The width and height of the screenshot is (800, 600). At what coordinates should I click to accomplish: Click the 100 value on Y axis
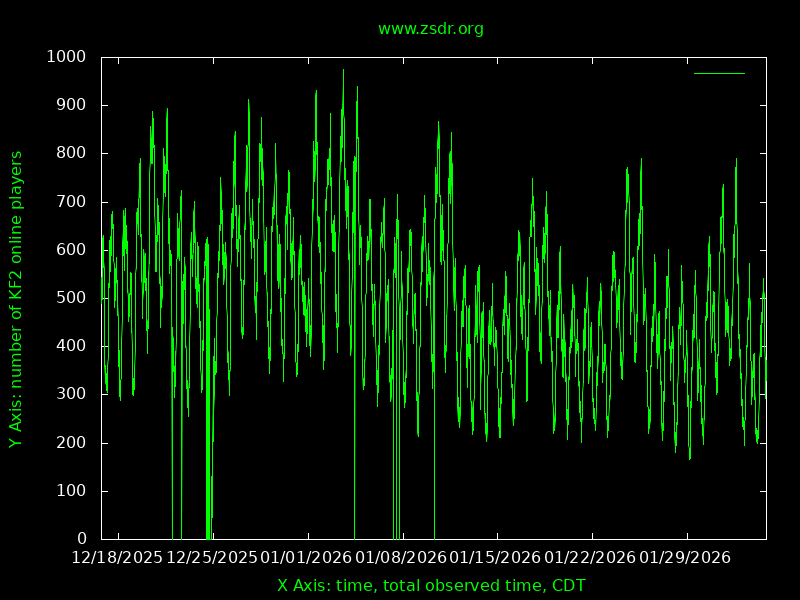(x=72, y=491)
